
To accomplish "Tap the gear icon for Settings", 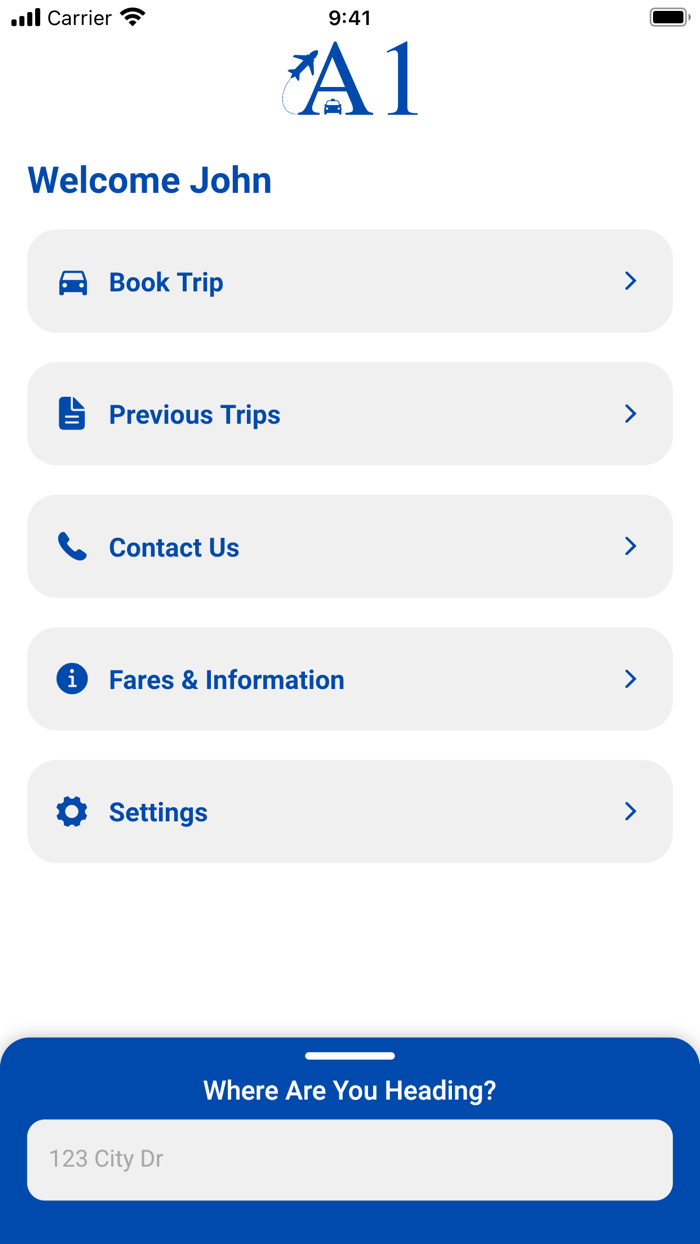I will [x=72, y=812].
